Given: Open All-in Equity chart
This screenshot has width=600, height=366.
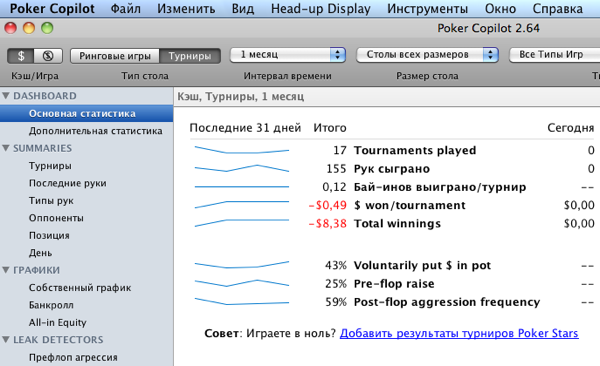Looking at the screenshot, I should pos(58,322).
